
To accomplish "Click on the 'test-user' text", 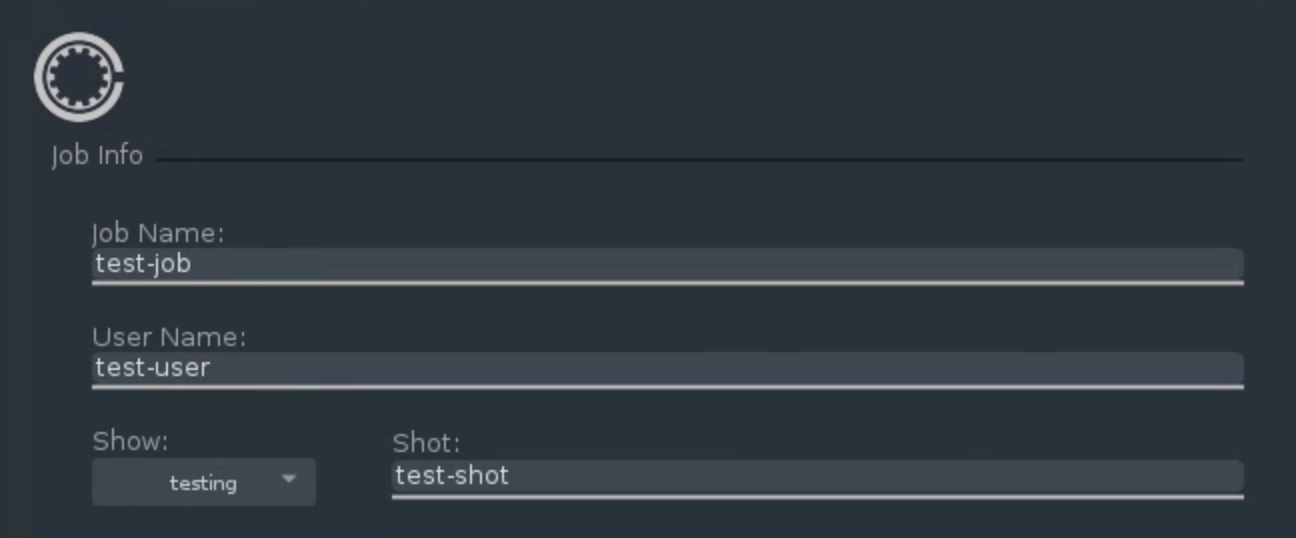I will tap(152, 367).
